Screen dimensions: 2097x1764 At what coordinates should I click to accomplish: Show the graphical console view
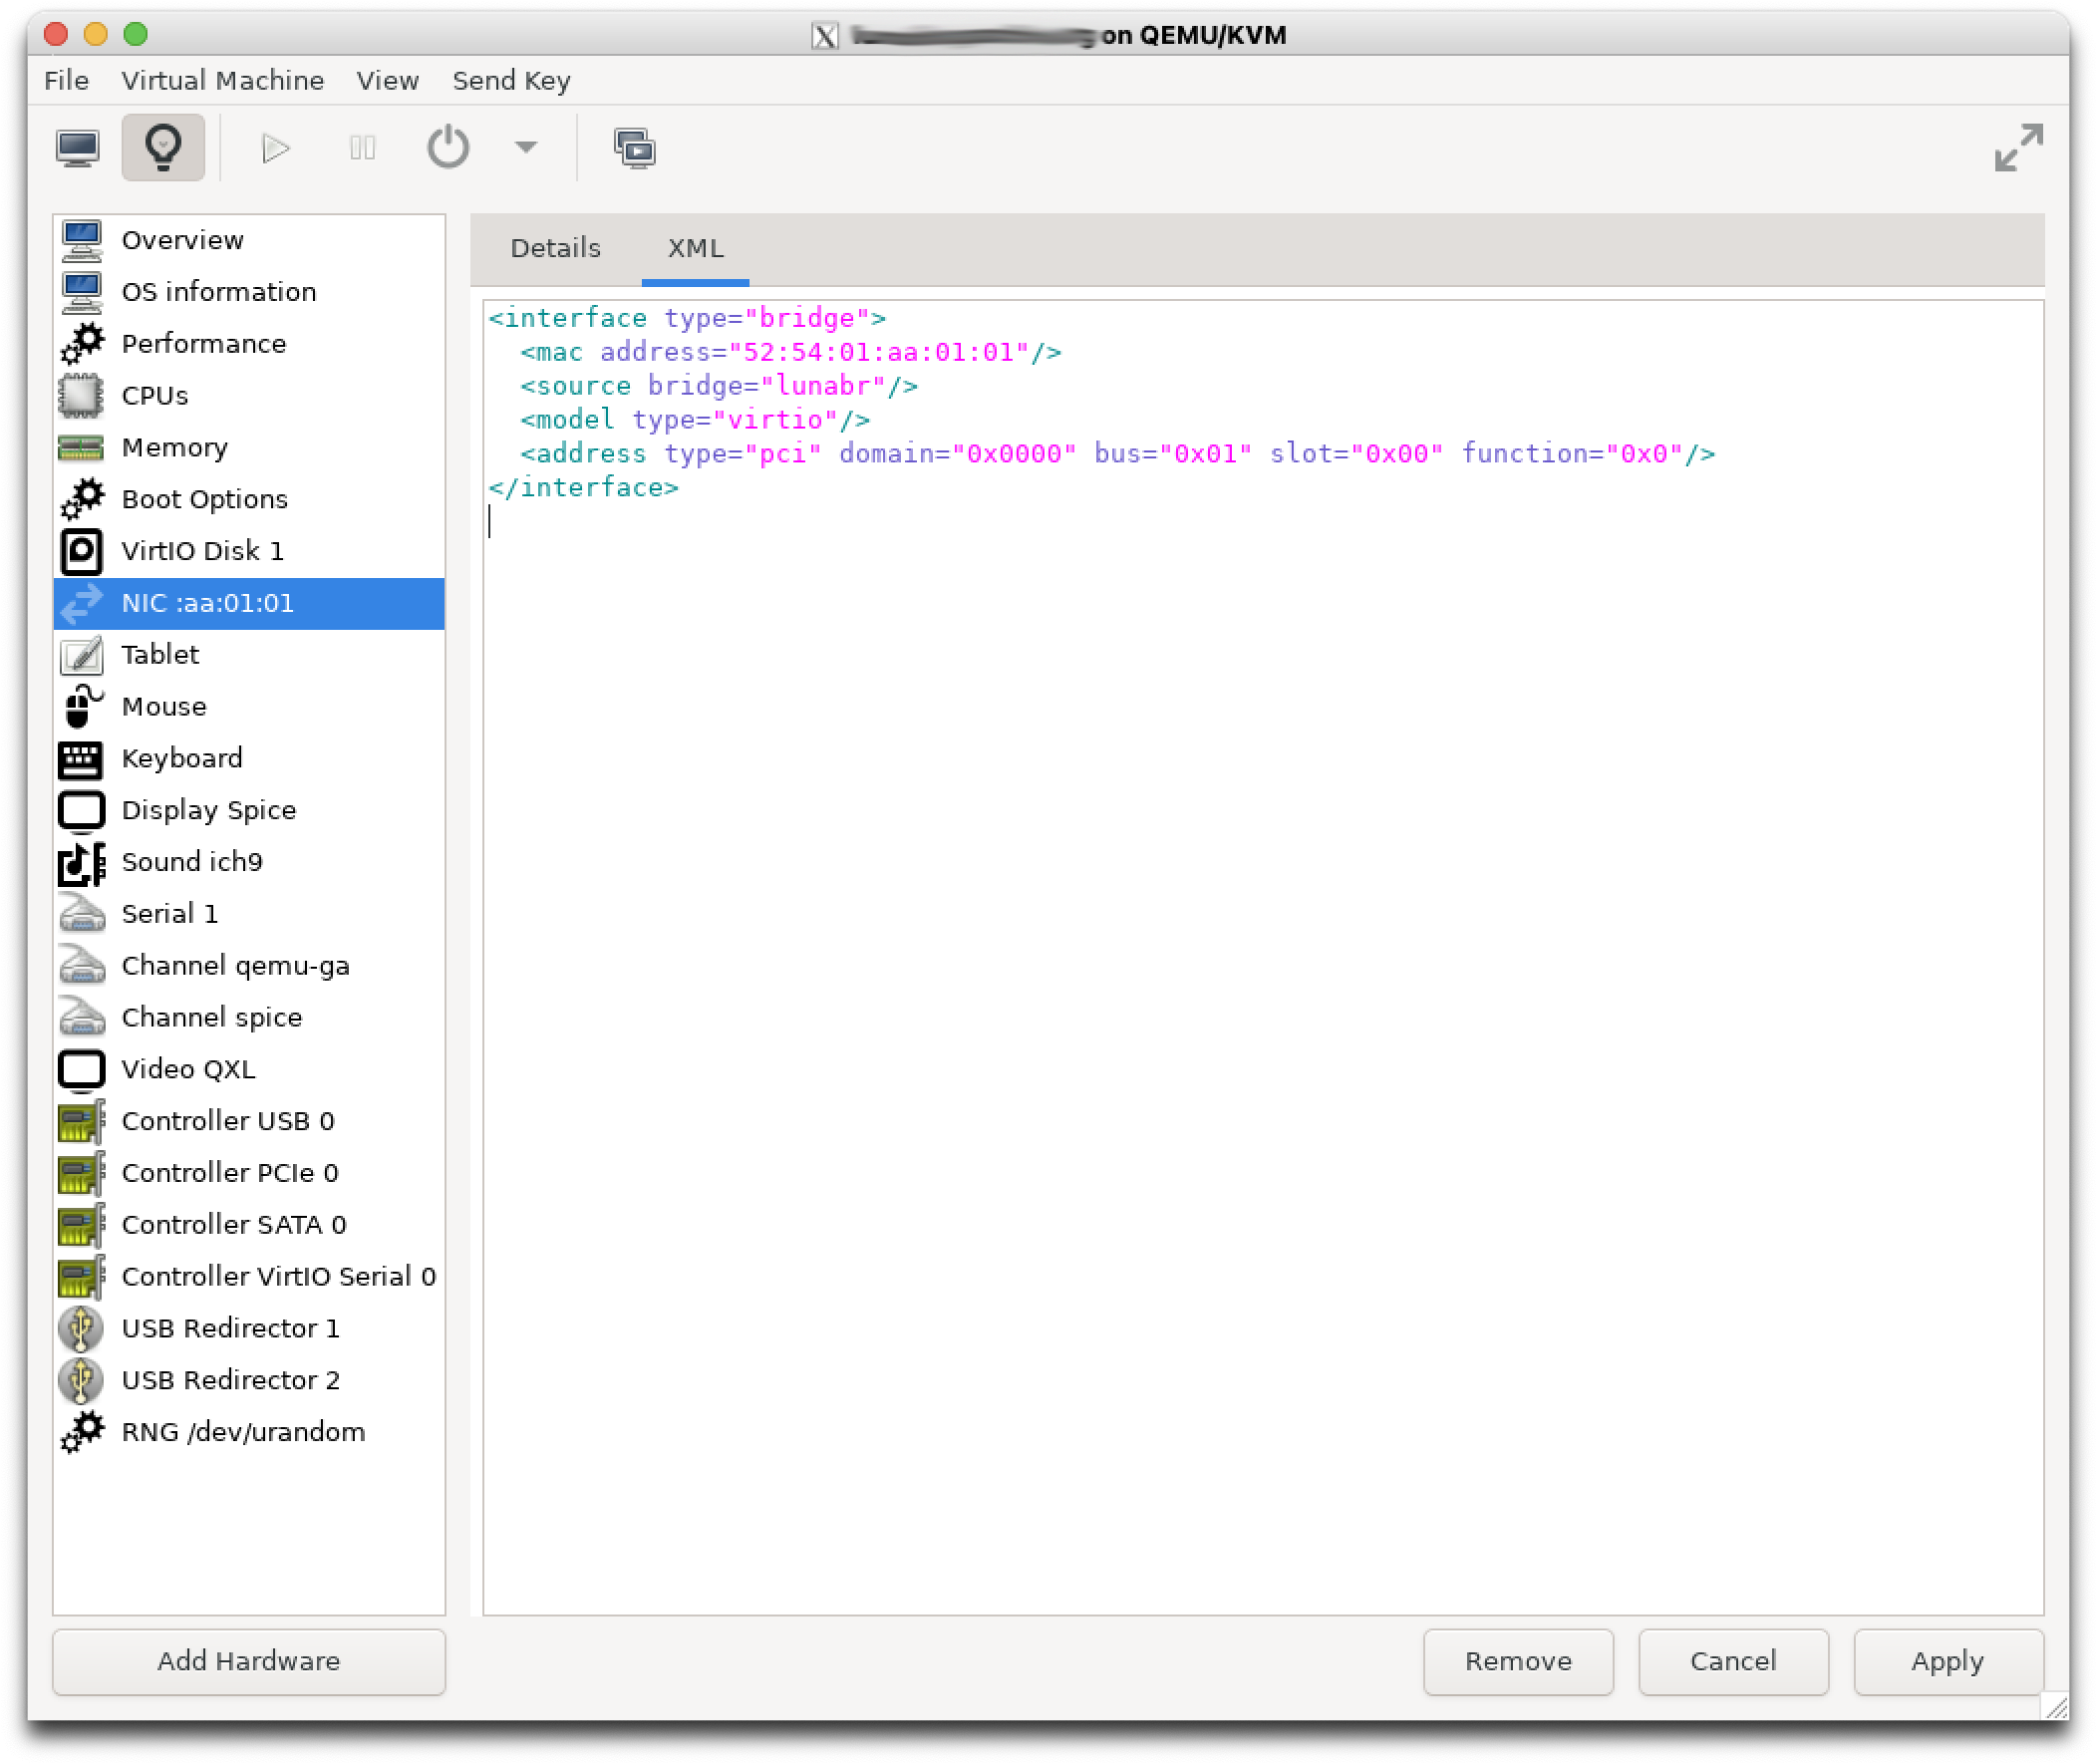point(78,148)
